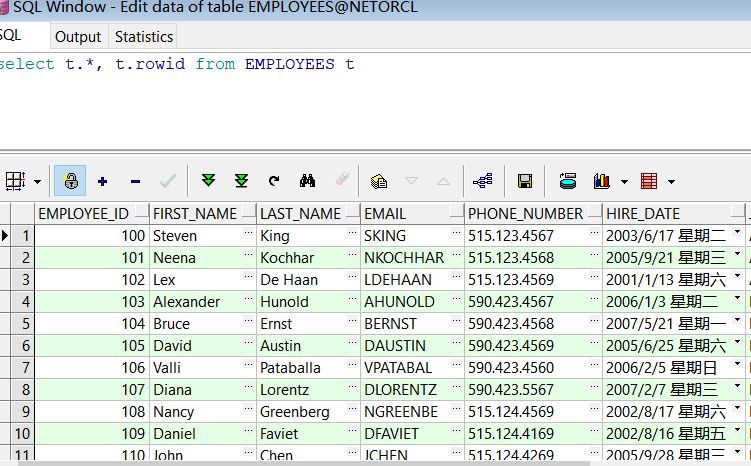Image resolution: width=751 pixels, height=466 pixels.
Task: Open date dropdown for 2007/5/21 row
Action: pos(738,320)
